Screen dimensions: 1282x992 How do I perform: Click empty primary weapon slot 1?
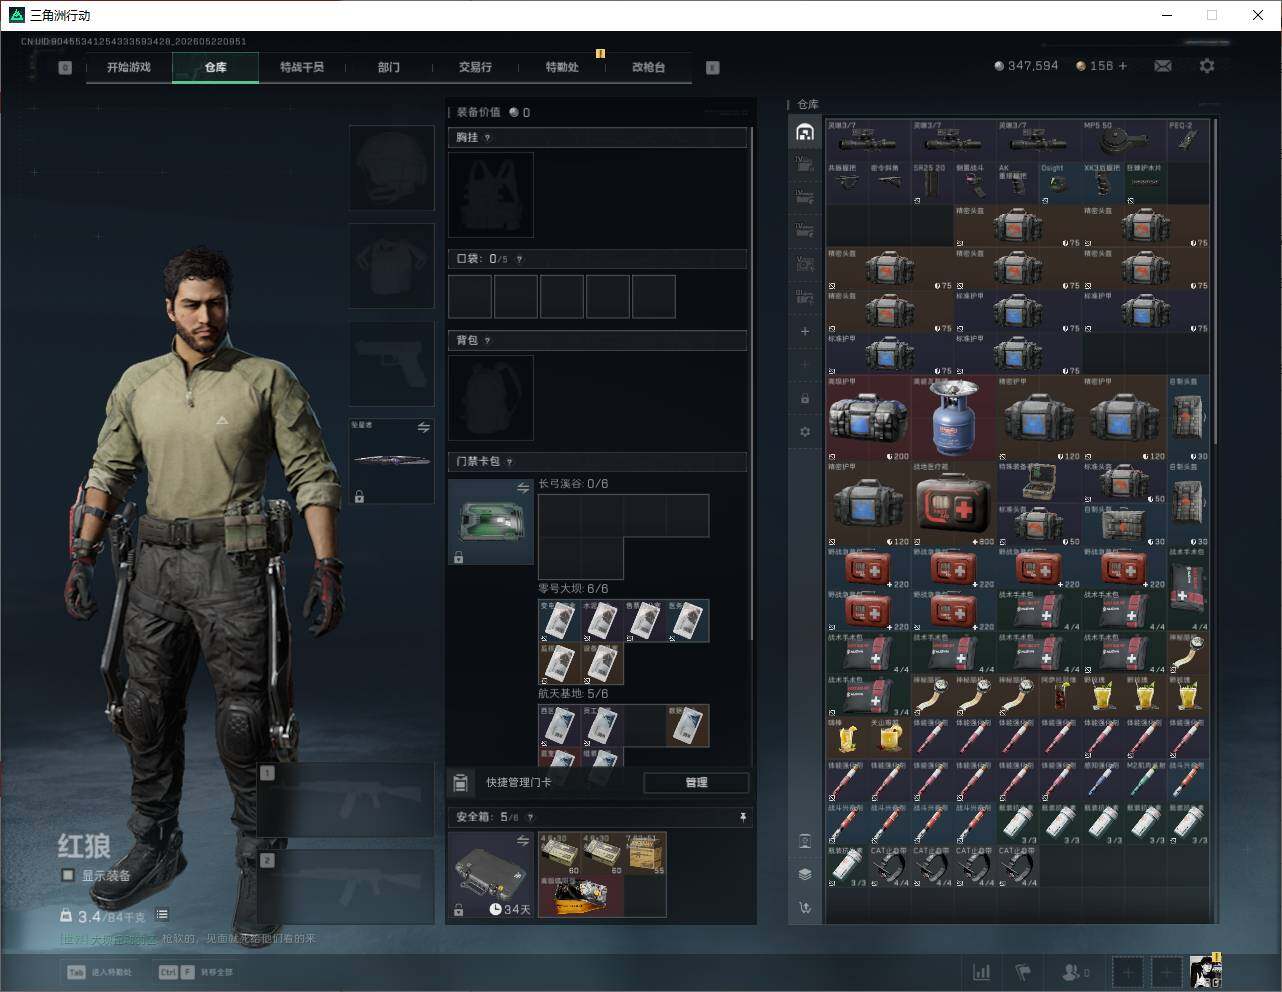(x=346, y=800)
